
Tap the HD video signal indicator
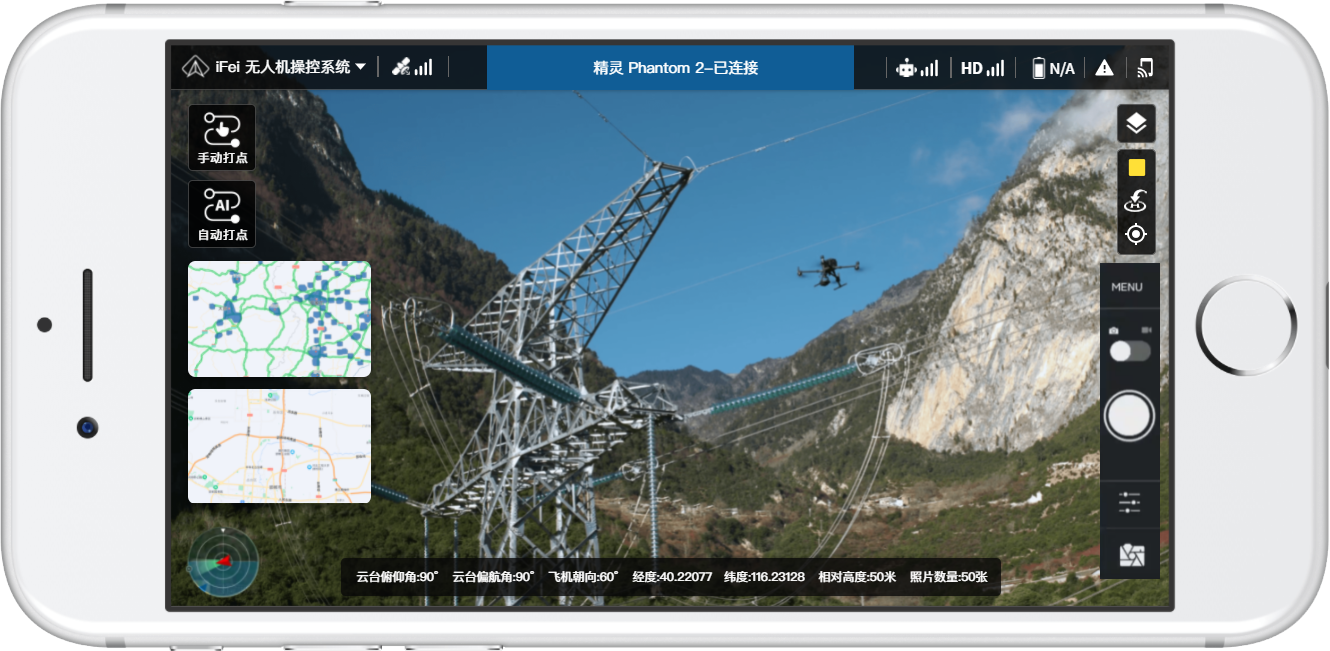coord(982,68)
